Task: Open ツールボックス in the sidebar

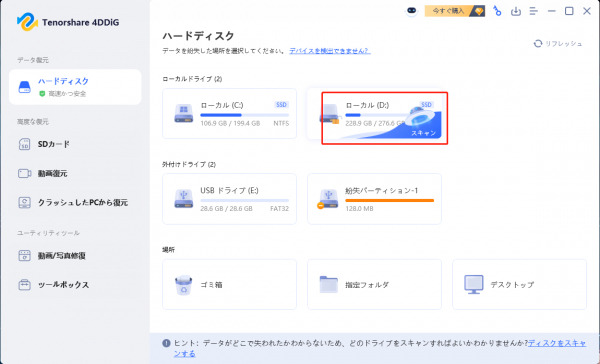Action: [64, 285]
